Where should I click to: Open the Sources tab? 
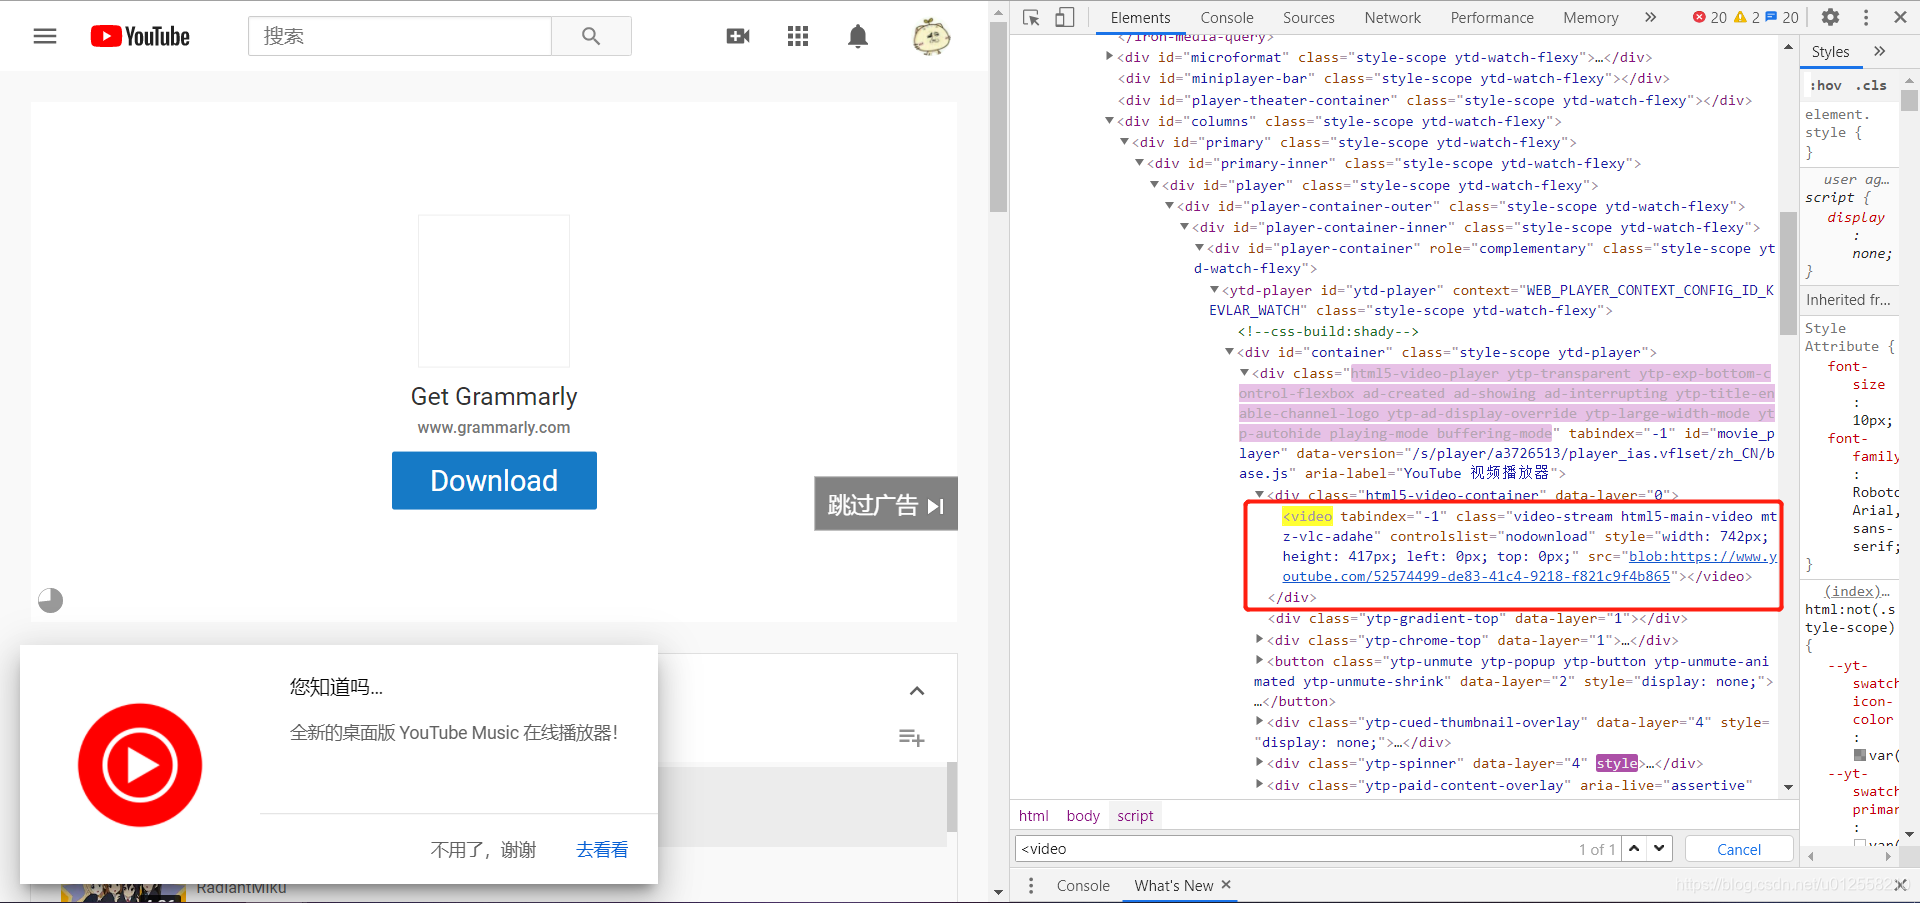click(1309, 18)
